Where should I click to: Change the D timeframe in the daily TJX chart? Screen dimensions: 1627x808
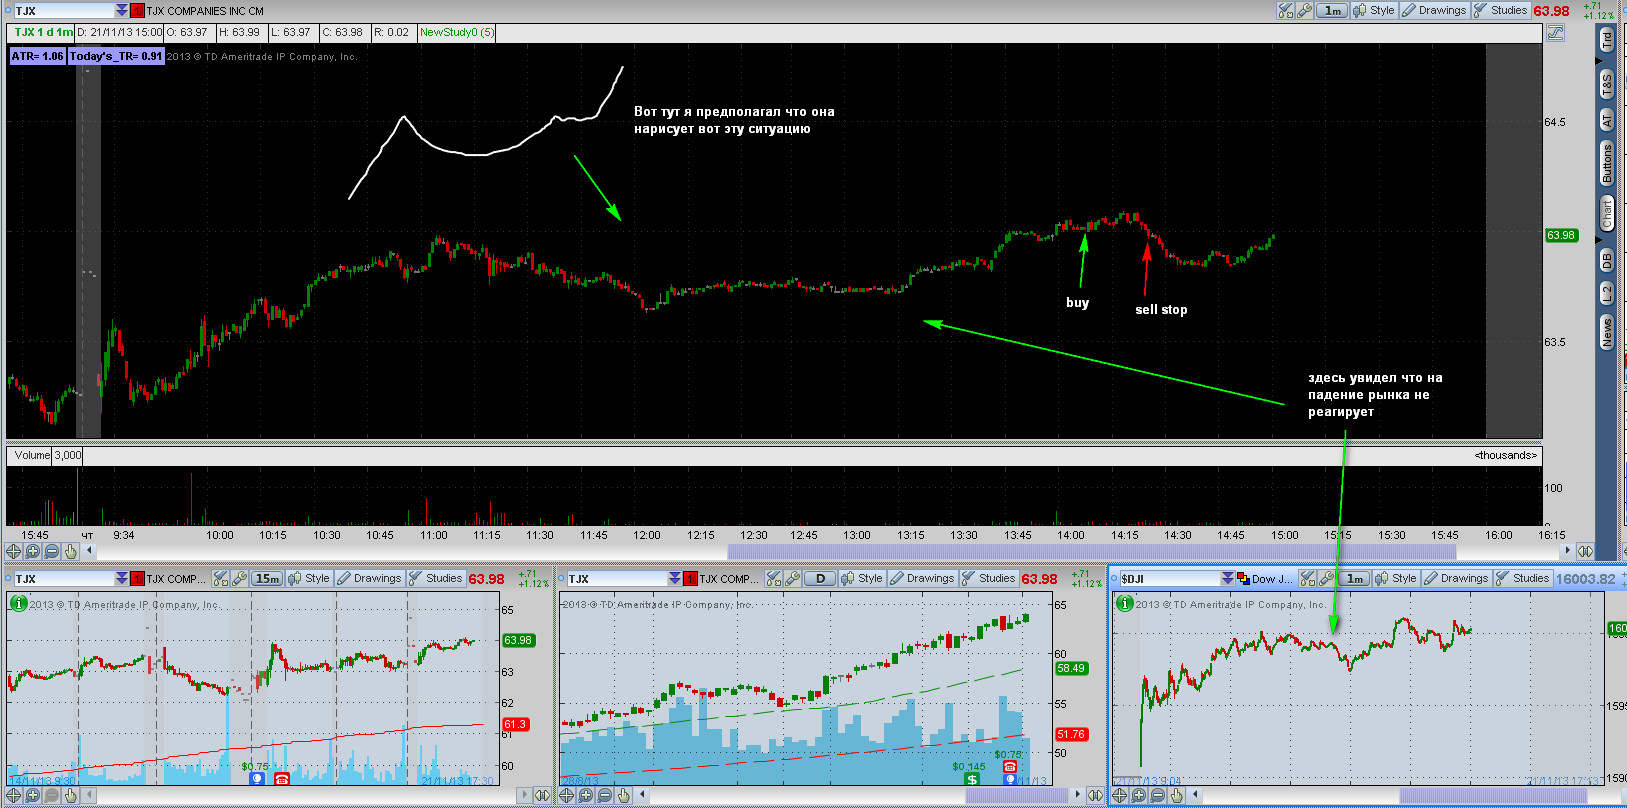point(821,579)
